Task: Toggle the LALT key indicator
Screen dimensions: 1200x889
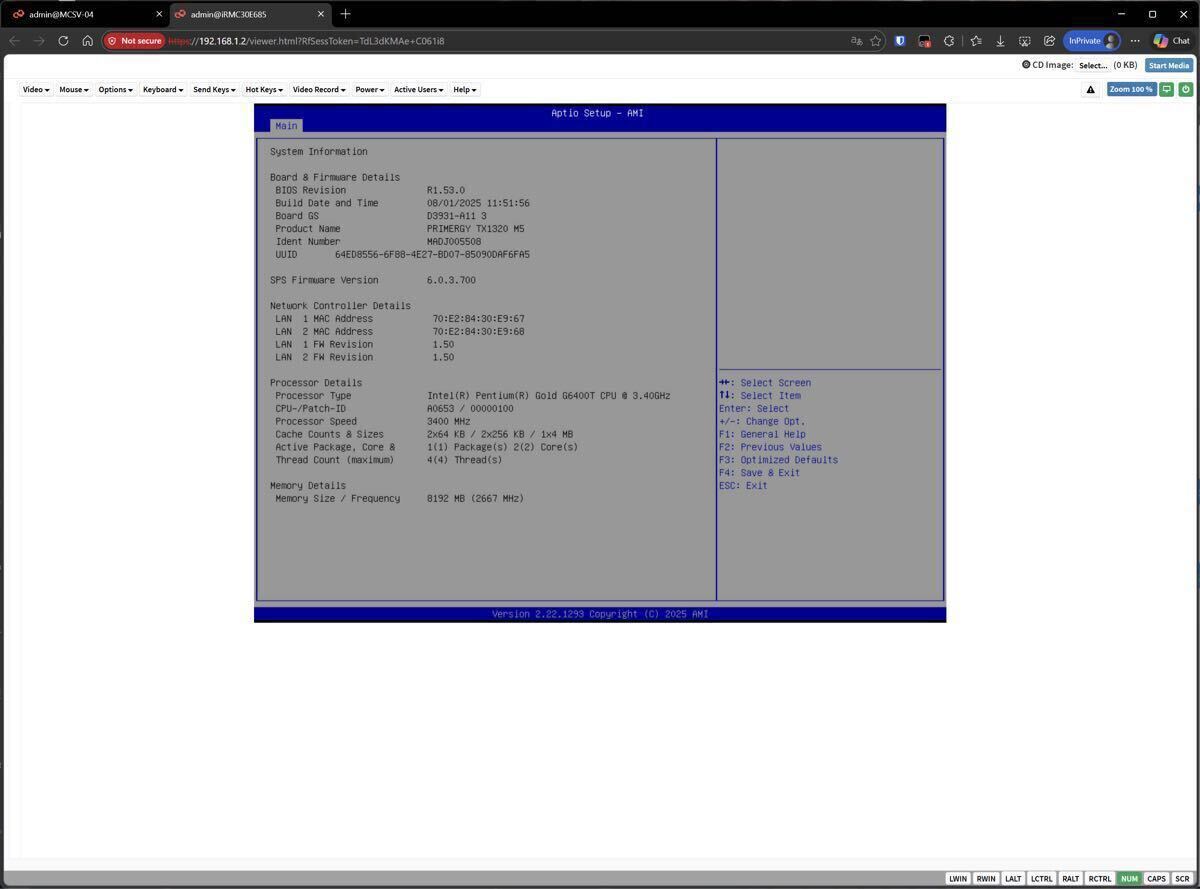Action: point(1013,878)
